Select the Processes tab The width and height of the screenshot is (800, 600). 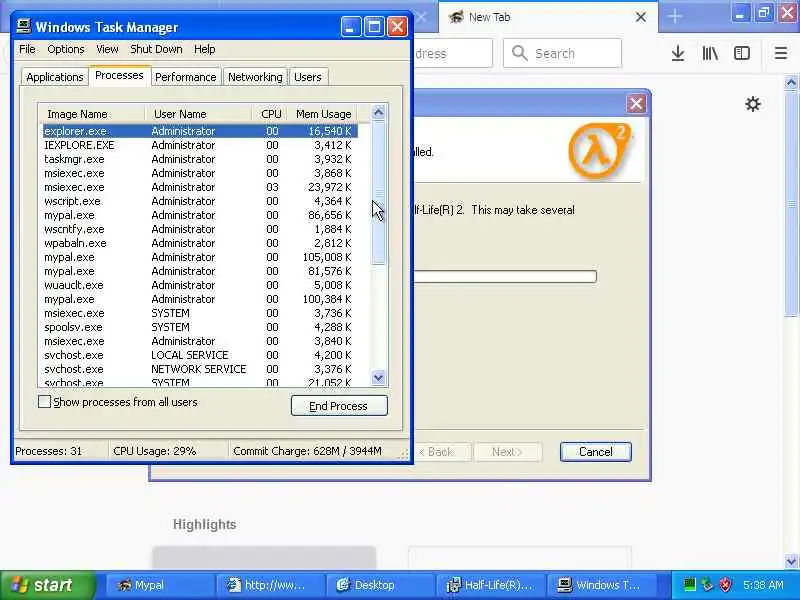pyautogui.click(x=119, y=76)
